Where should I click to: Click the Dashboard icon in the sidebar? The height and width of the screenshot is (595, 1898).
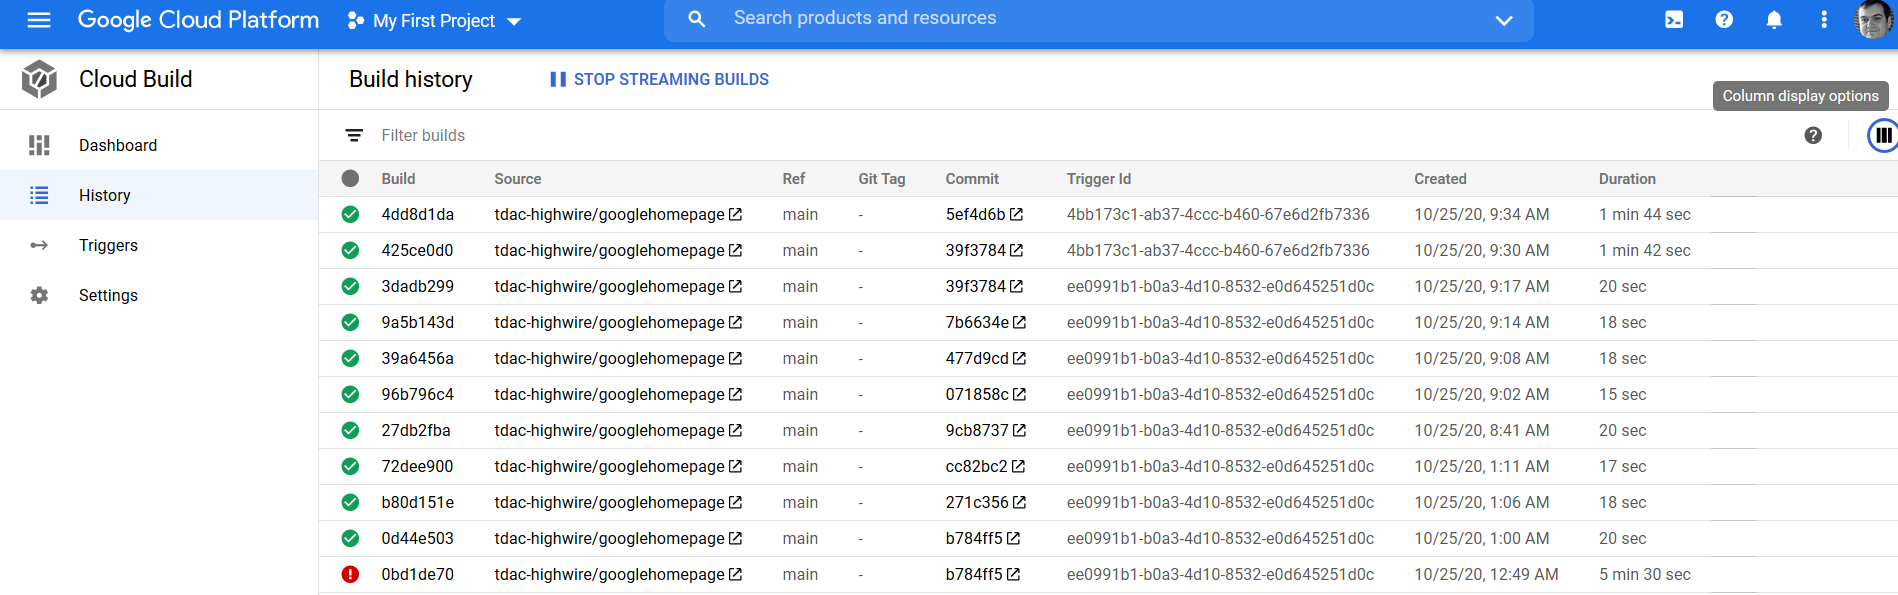[39, 145]
